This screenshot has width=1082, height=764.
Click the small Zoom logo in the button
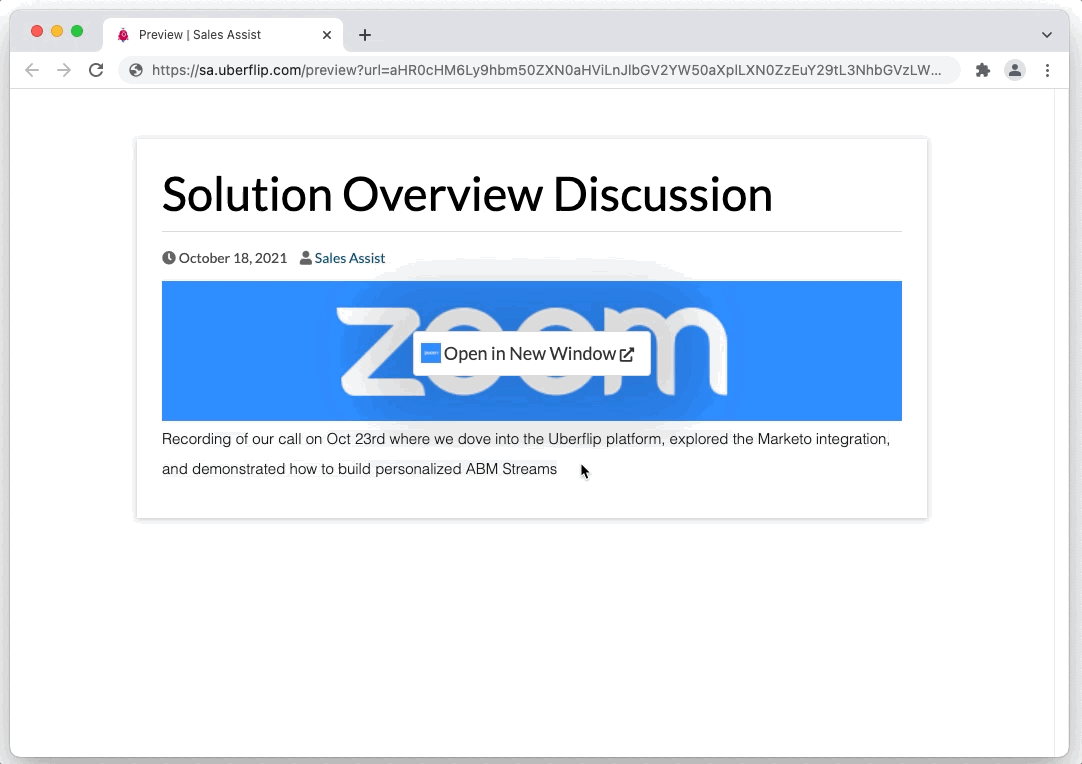(431, 353)
